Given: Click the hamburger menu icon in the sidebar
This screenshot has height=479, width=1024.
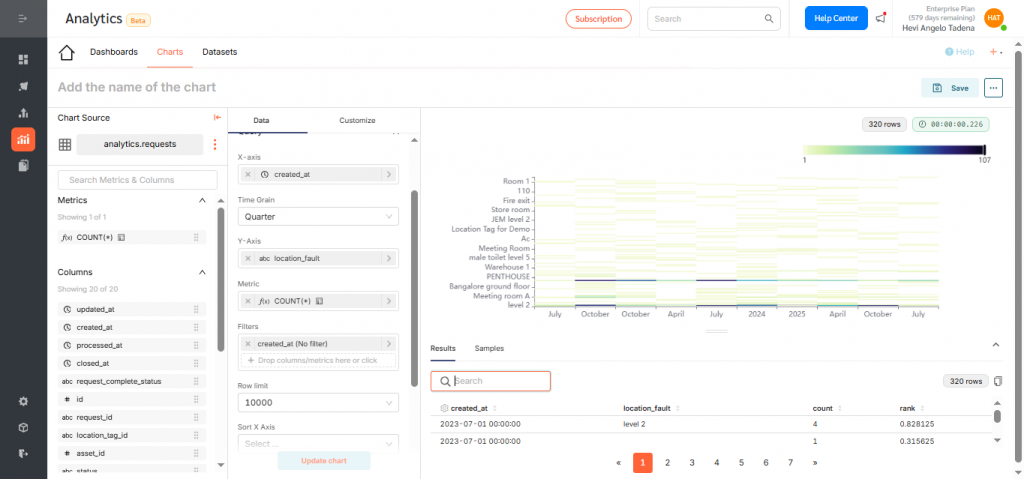Looking at the screenshot, I should (x=23, y=19).
